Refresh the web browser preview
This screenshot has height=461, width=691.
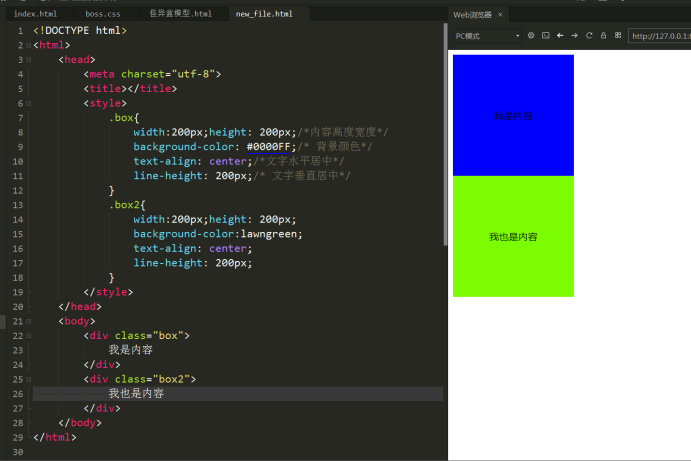589,36
